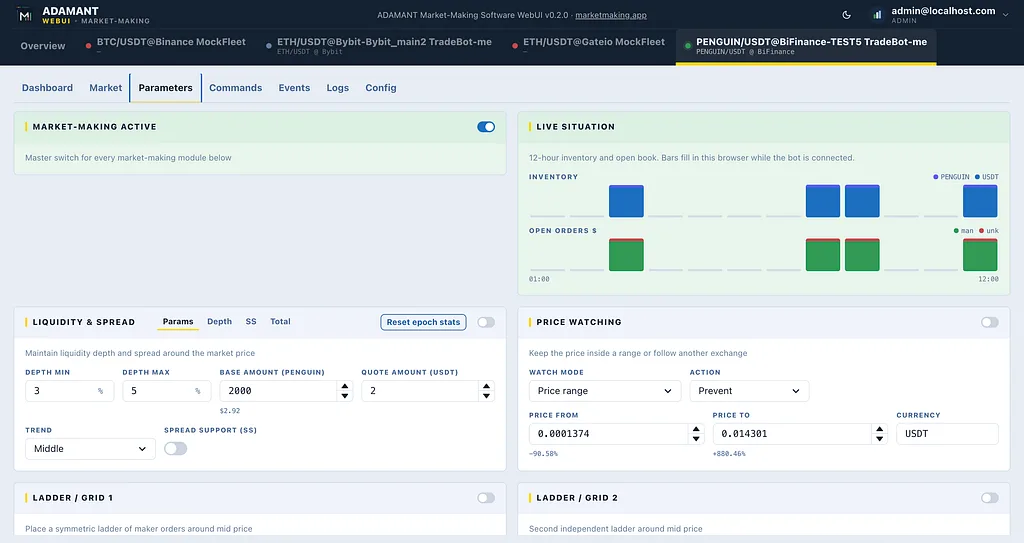Open the Logs tab
This screenshot has height=543, width=1024.
[338, 88]
